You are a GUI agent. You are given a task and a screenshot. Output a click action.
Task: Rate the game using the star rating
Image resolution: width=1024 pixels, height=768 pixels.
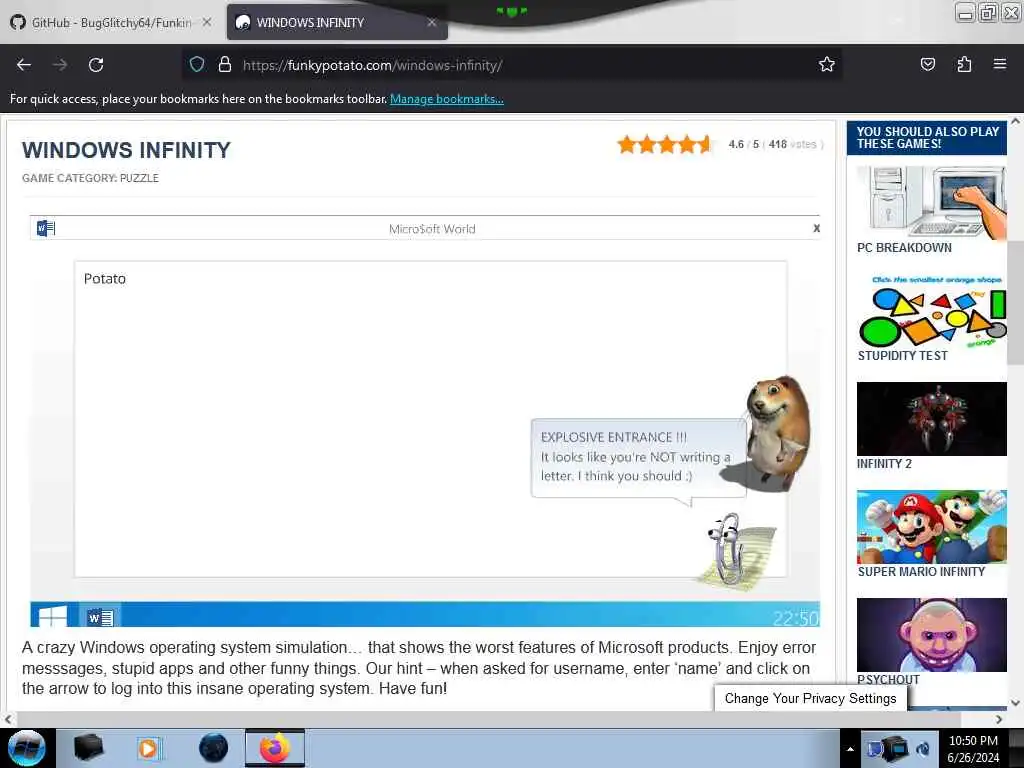[x=664, y=144]
